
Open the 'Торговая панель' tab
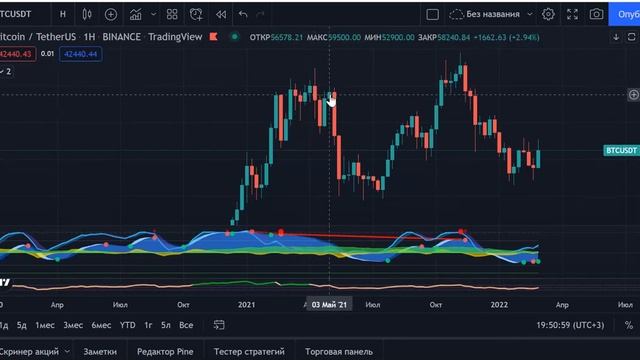(339, 351)
